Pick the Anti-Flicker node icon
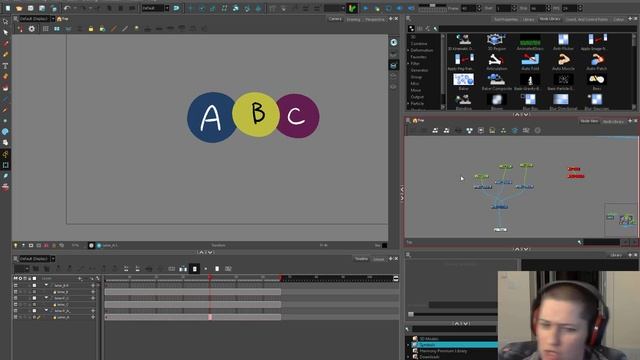 [563, 40]
